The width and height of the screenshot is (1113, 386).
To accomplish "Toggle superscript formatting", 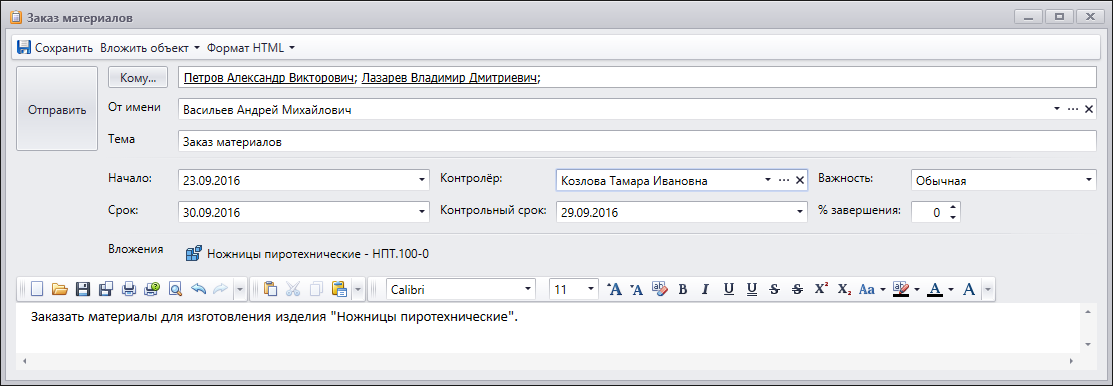I will [x=821, y=289].
